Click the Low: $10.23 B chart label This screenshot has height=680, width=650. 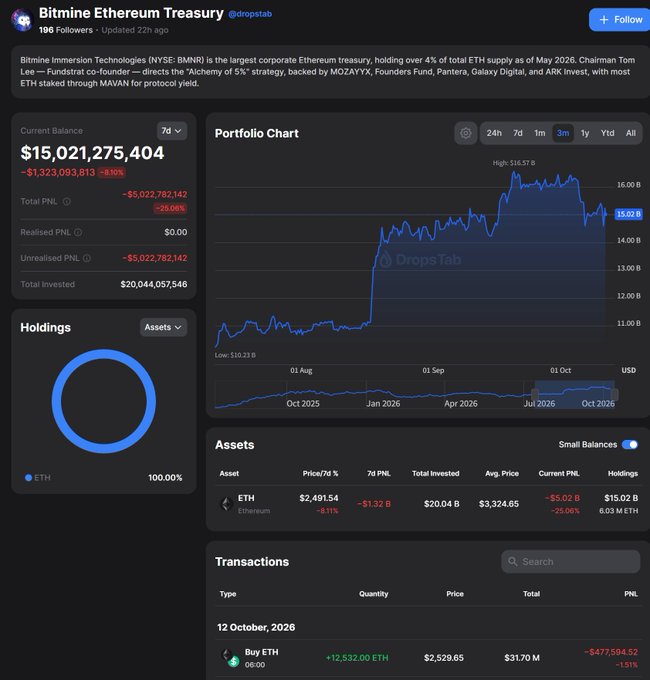pos(235,355)
